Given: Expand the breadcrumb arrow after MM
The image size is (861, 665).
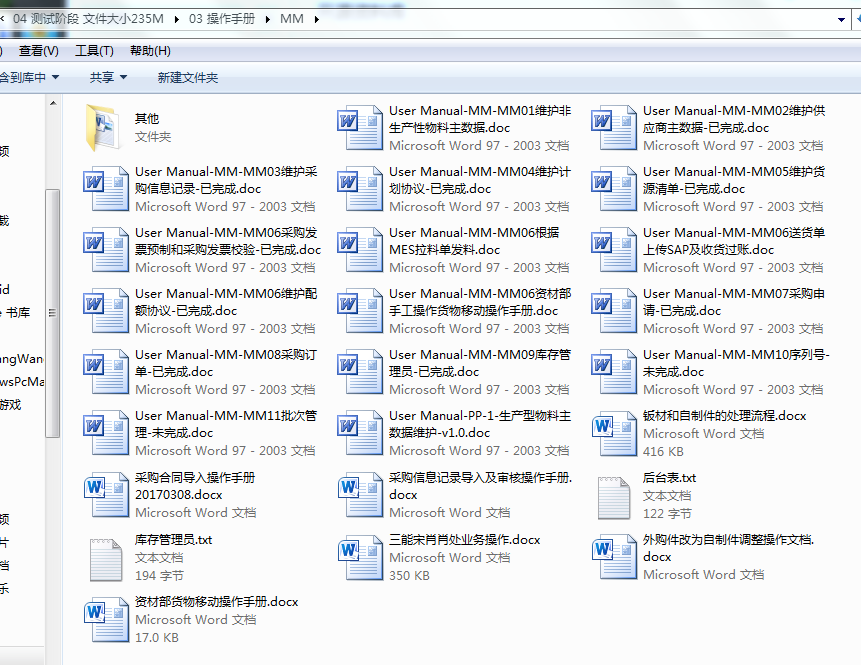Looking at the screenshot, I should coord(317,19).
